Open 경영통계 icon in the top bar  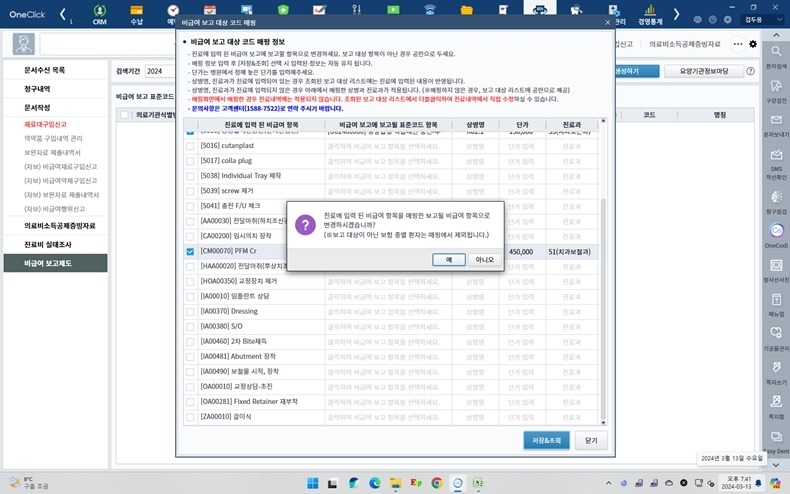(652, 14)
